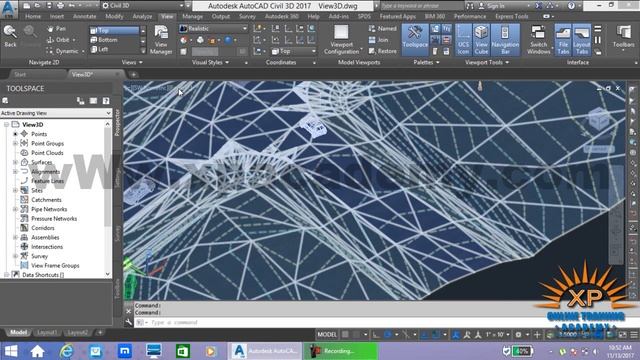Expand the Point Groups tree node

[15, 143]
